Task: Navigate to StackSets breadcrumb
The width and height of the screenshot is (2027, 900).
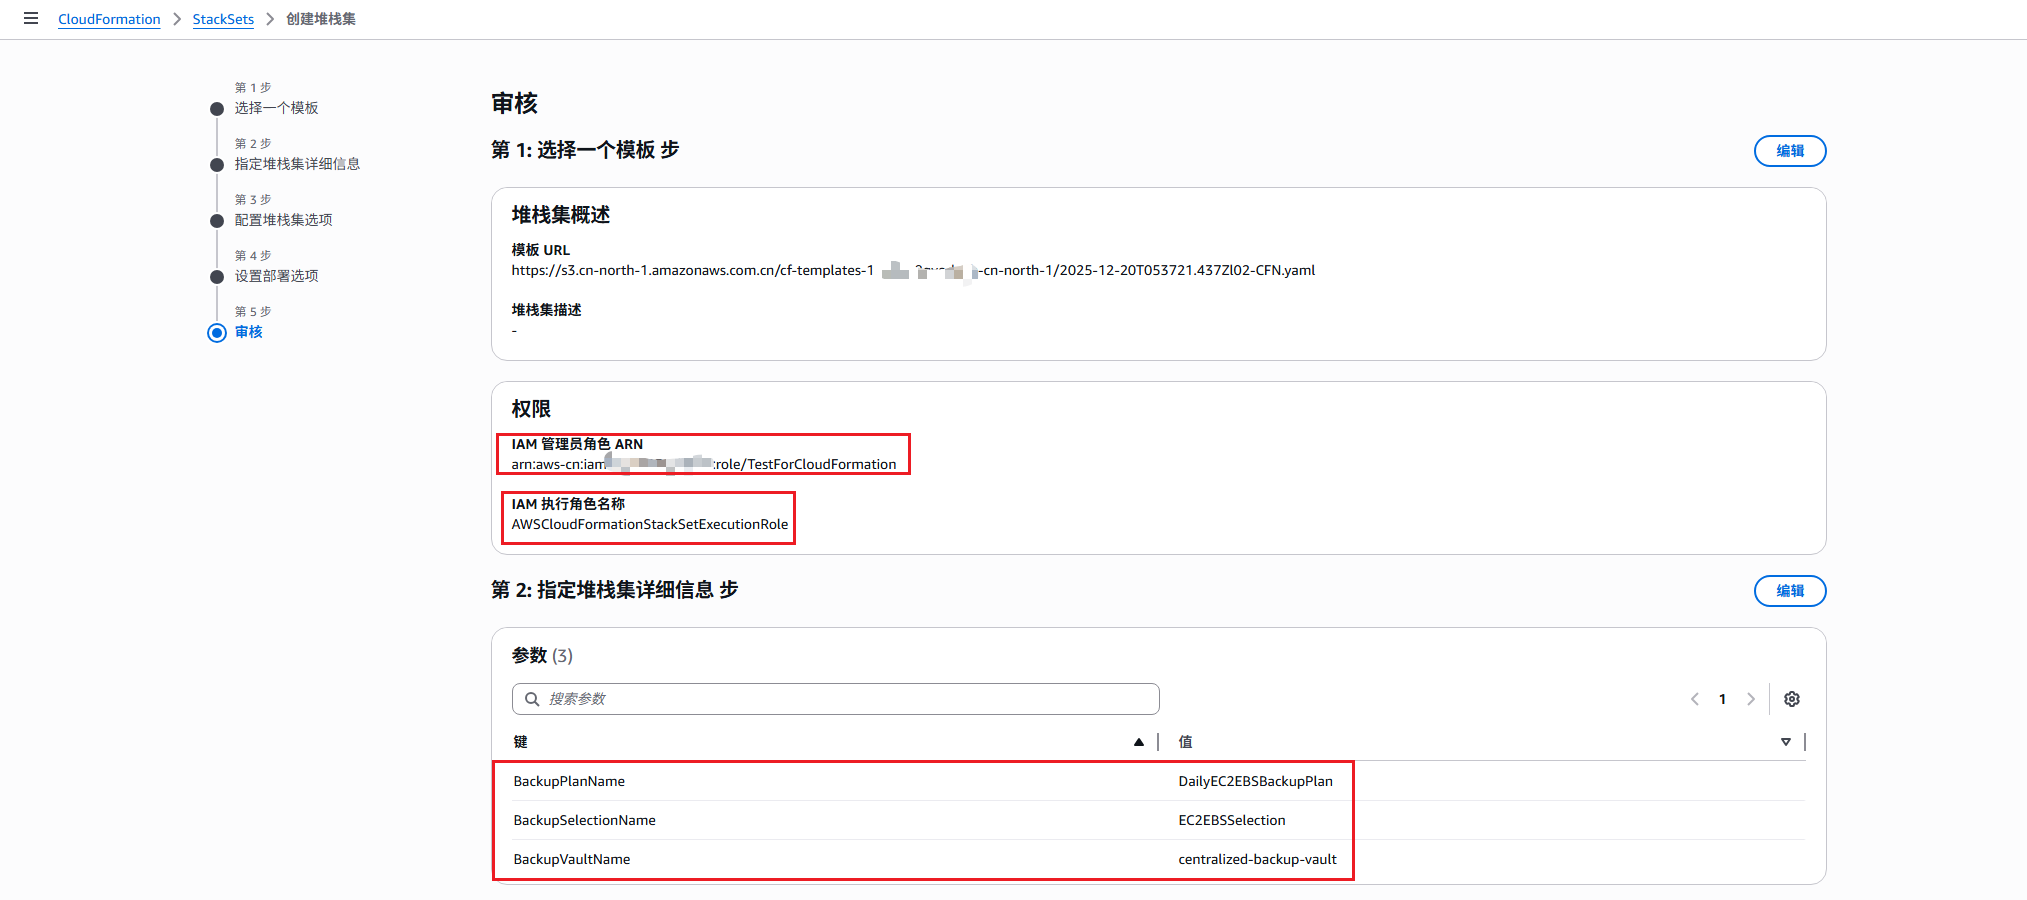Action: 223,19
